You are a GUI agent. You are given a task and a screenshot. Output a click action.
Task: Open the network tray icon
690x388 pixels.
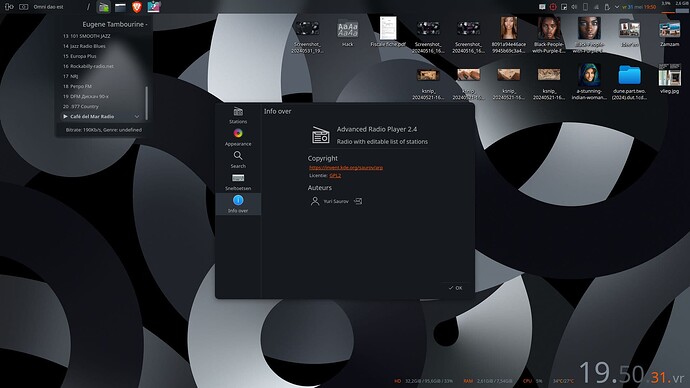596,7
